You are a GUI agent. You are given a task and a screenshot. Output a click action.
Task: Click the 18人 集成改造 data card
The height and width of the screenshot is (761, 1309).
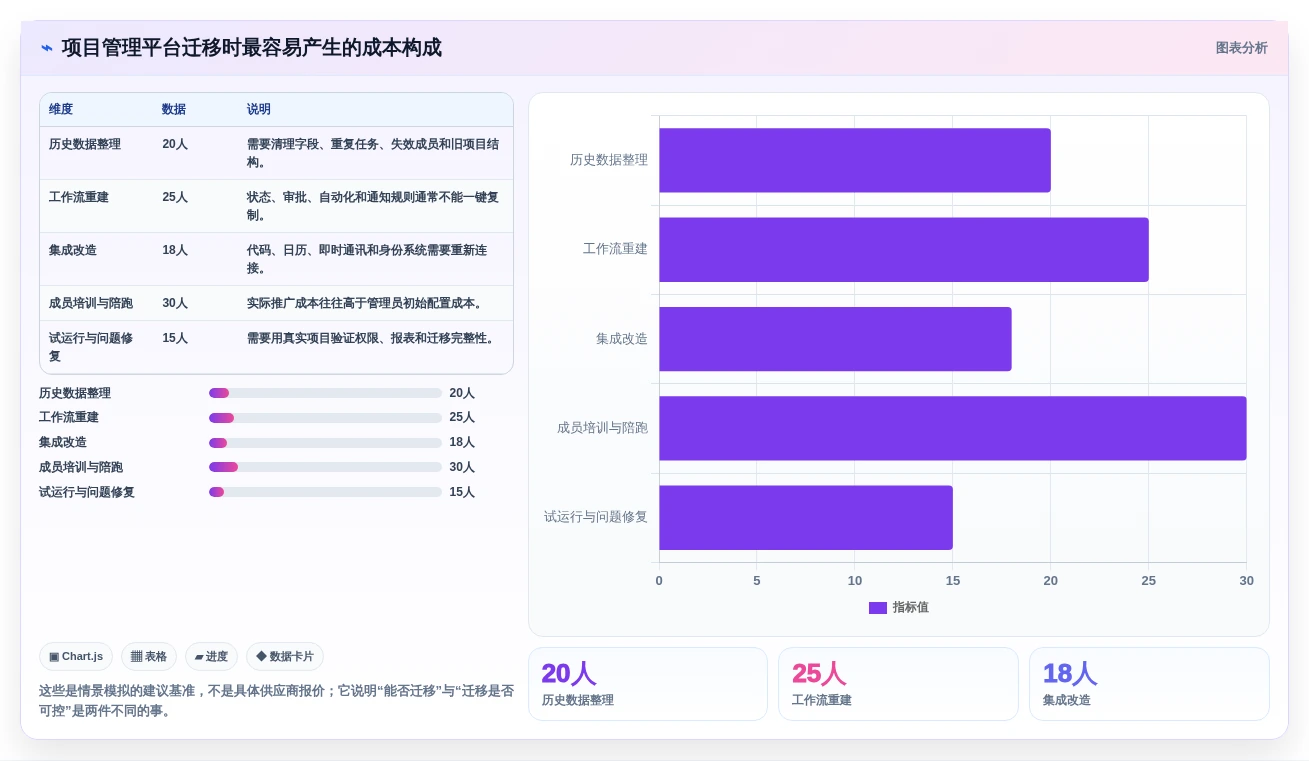[x=1149, y=684]
